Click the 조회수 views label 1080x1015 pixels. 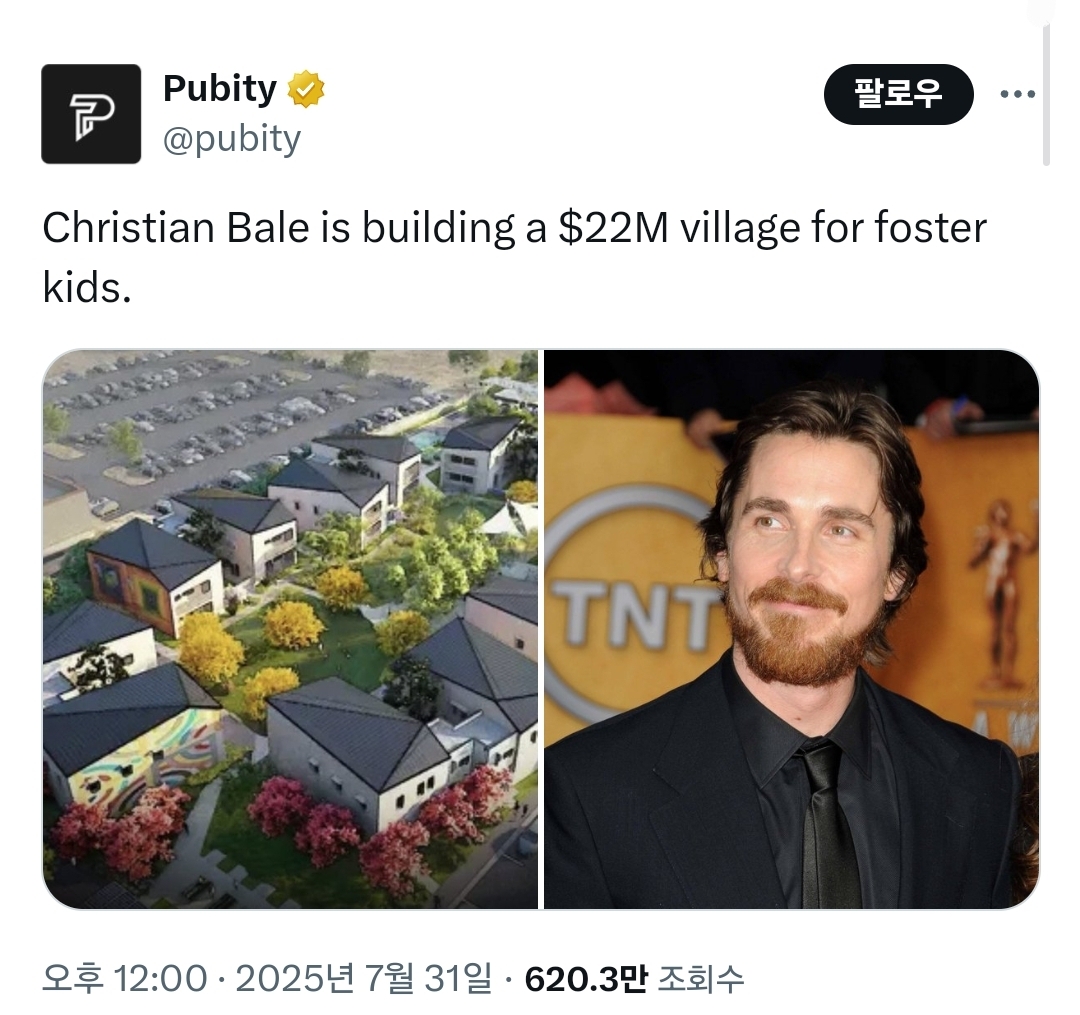pyautogui.click(x=701, y=979)
